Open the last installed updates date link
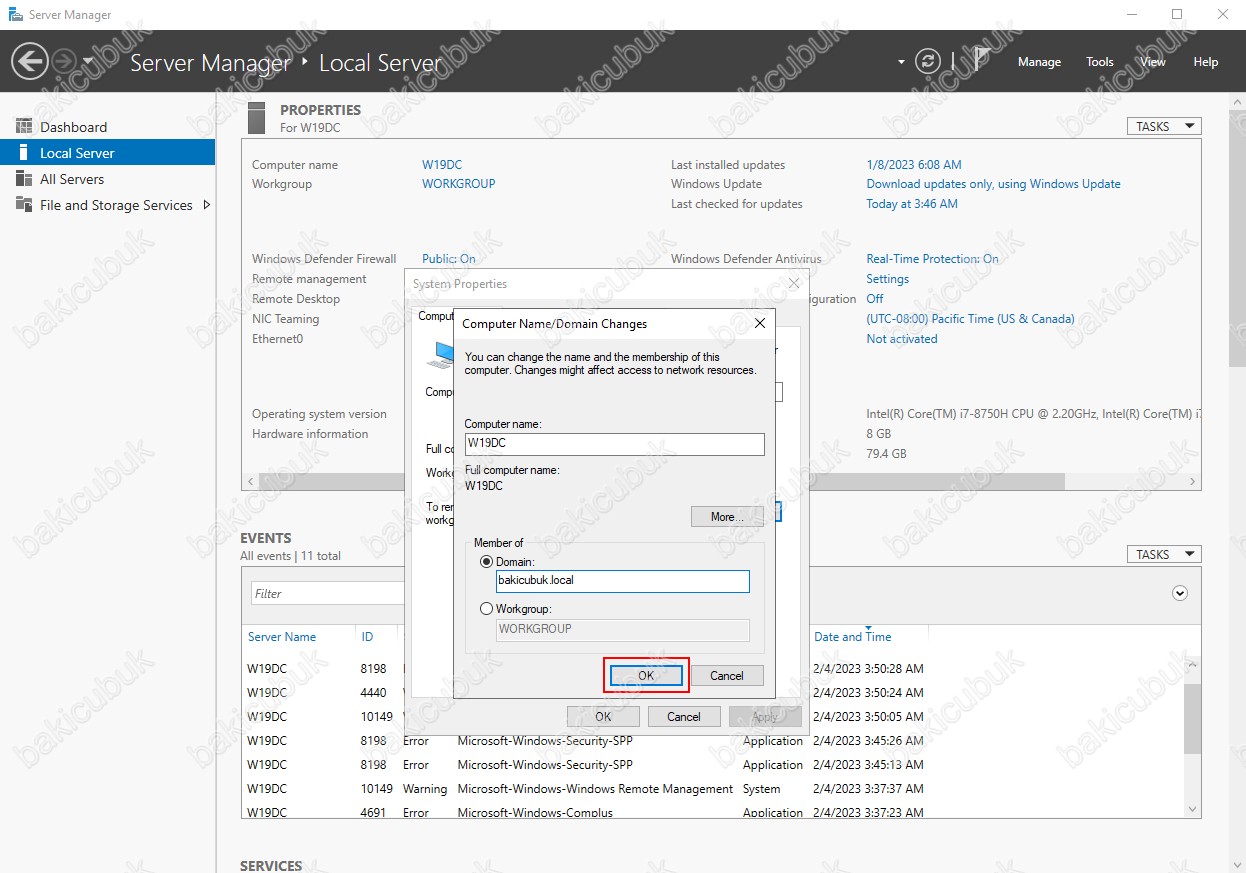 click(914, 165)
